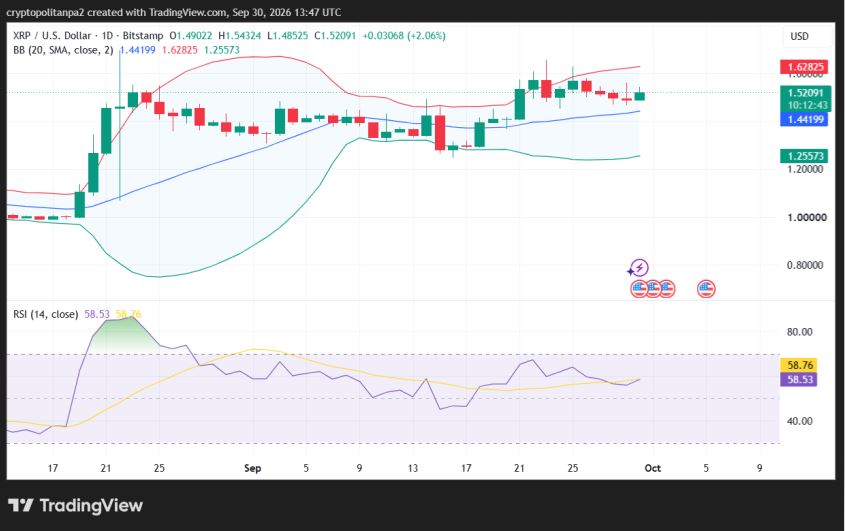The height and width of the screenshot is (531, 845).
Task: Click the blue 1.44199 price axis label
Action: coord(804,119)
